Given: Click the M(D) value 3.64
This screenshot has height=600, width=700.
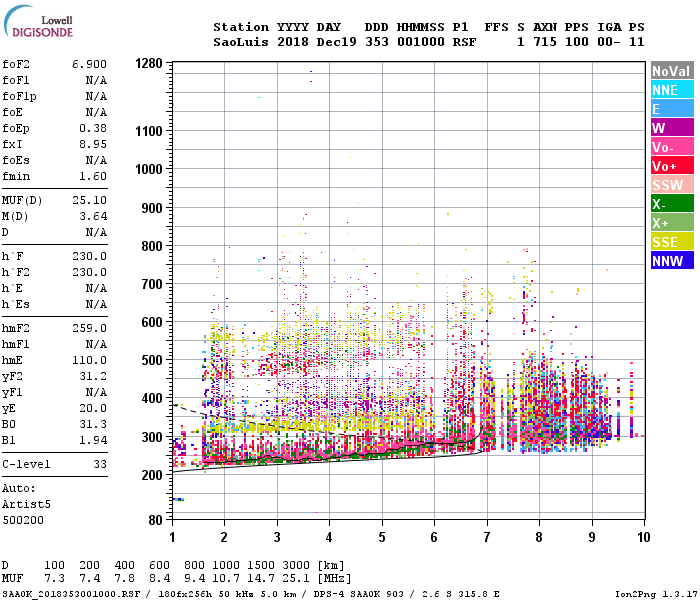Looking at the screenshot, I should point(93,216).
